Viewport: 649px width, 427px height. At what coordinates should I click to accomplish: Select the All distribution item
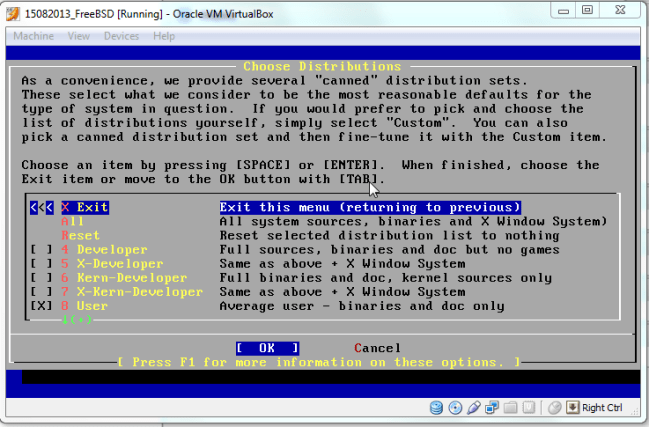pos(72,221)
